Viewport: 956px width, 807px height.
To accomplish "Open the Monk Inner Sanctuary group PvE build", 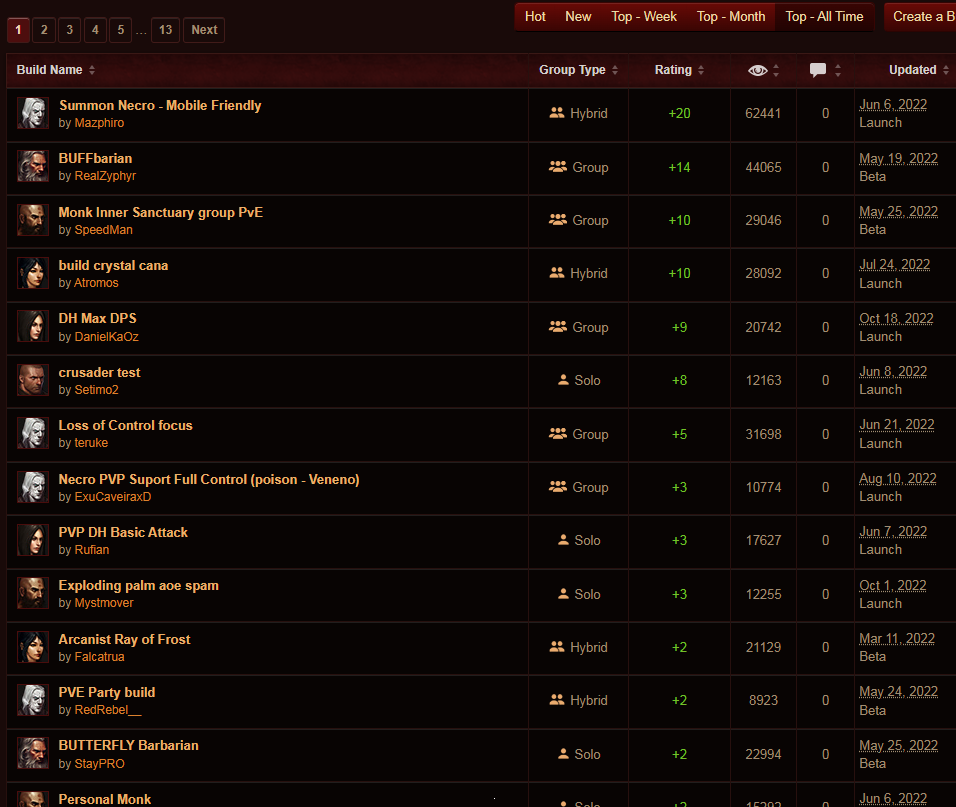I will pos(161,212).
